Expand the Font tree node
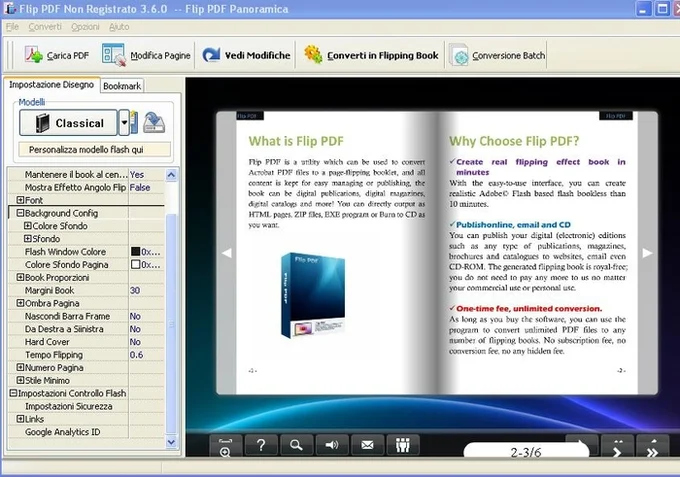The height and width of the screenshot is (477, 680). tap(20, 200)
